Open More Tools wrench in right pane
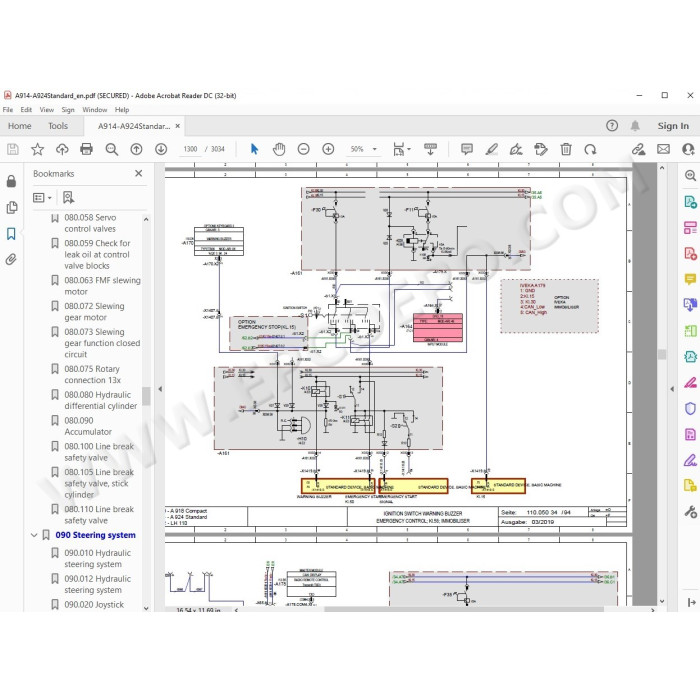The image size is (700, 700). [690, 512]
